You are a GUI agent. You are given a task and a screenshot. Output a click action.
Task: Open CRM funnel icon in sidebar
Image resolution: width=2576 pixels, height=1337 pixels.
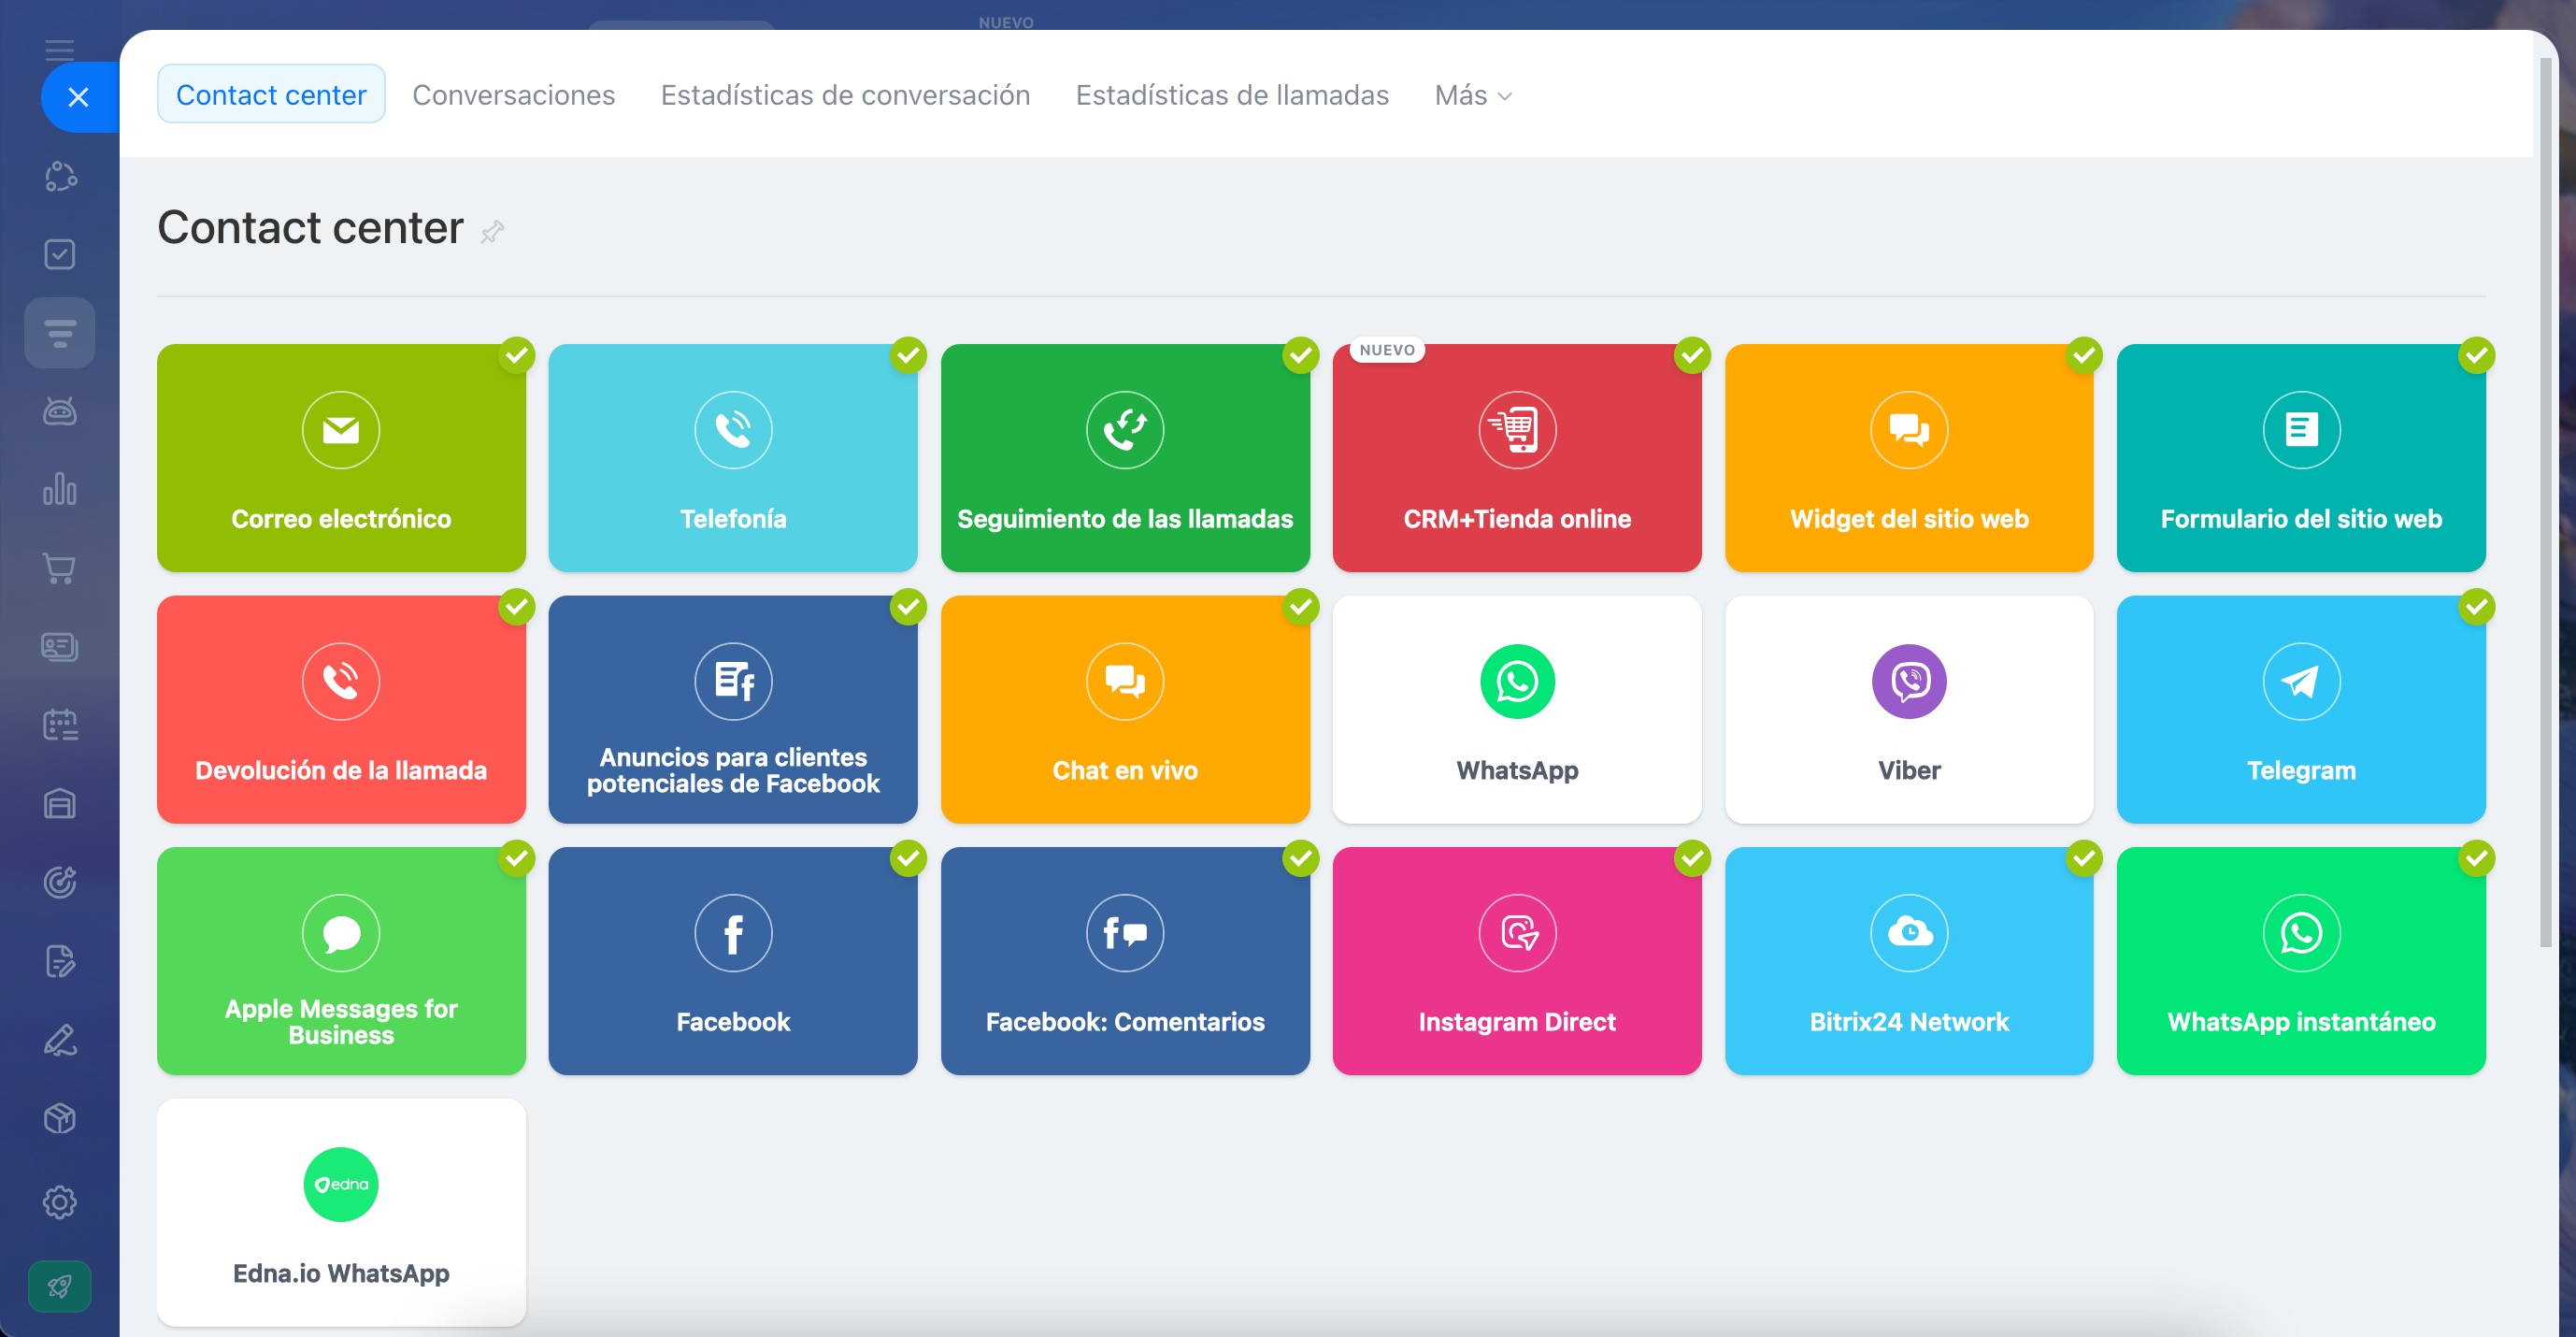tap(60, 332)
